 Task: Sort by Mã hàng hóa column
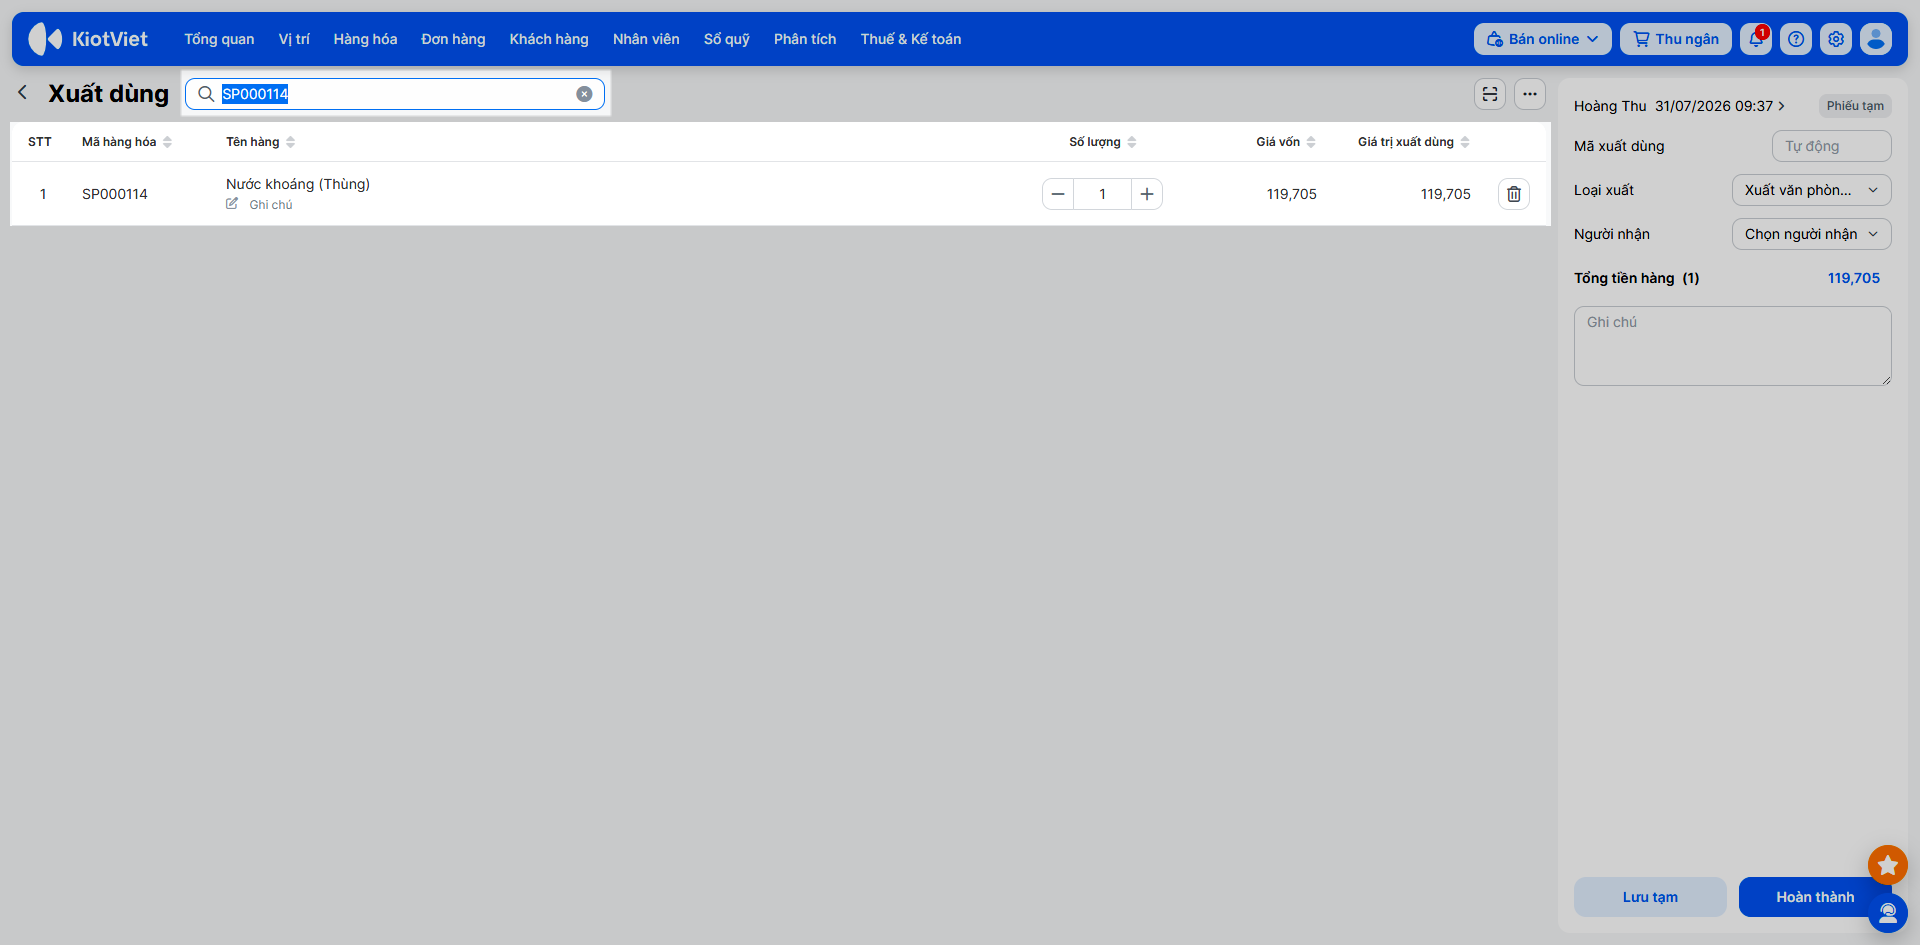(127, 142)
